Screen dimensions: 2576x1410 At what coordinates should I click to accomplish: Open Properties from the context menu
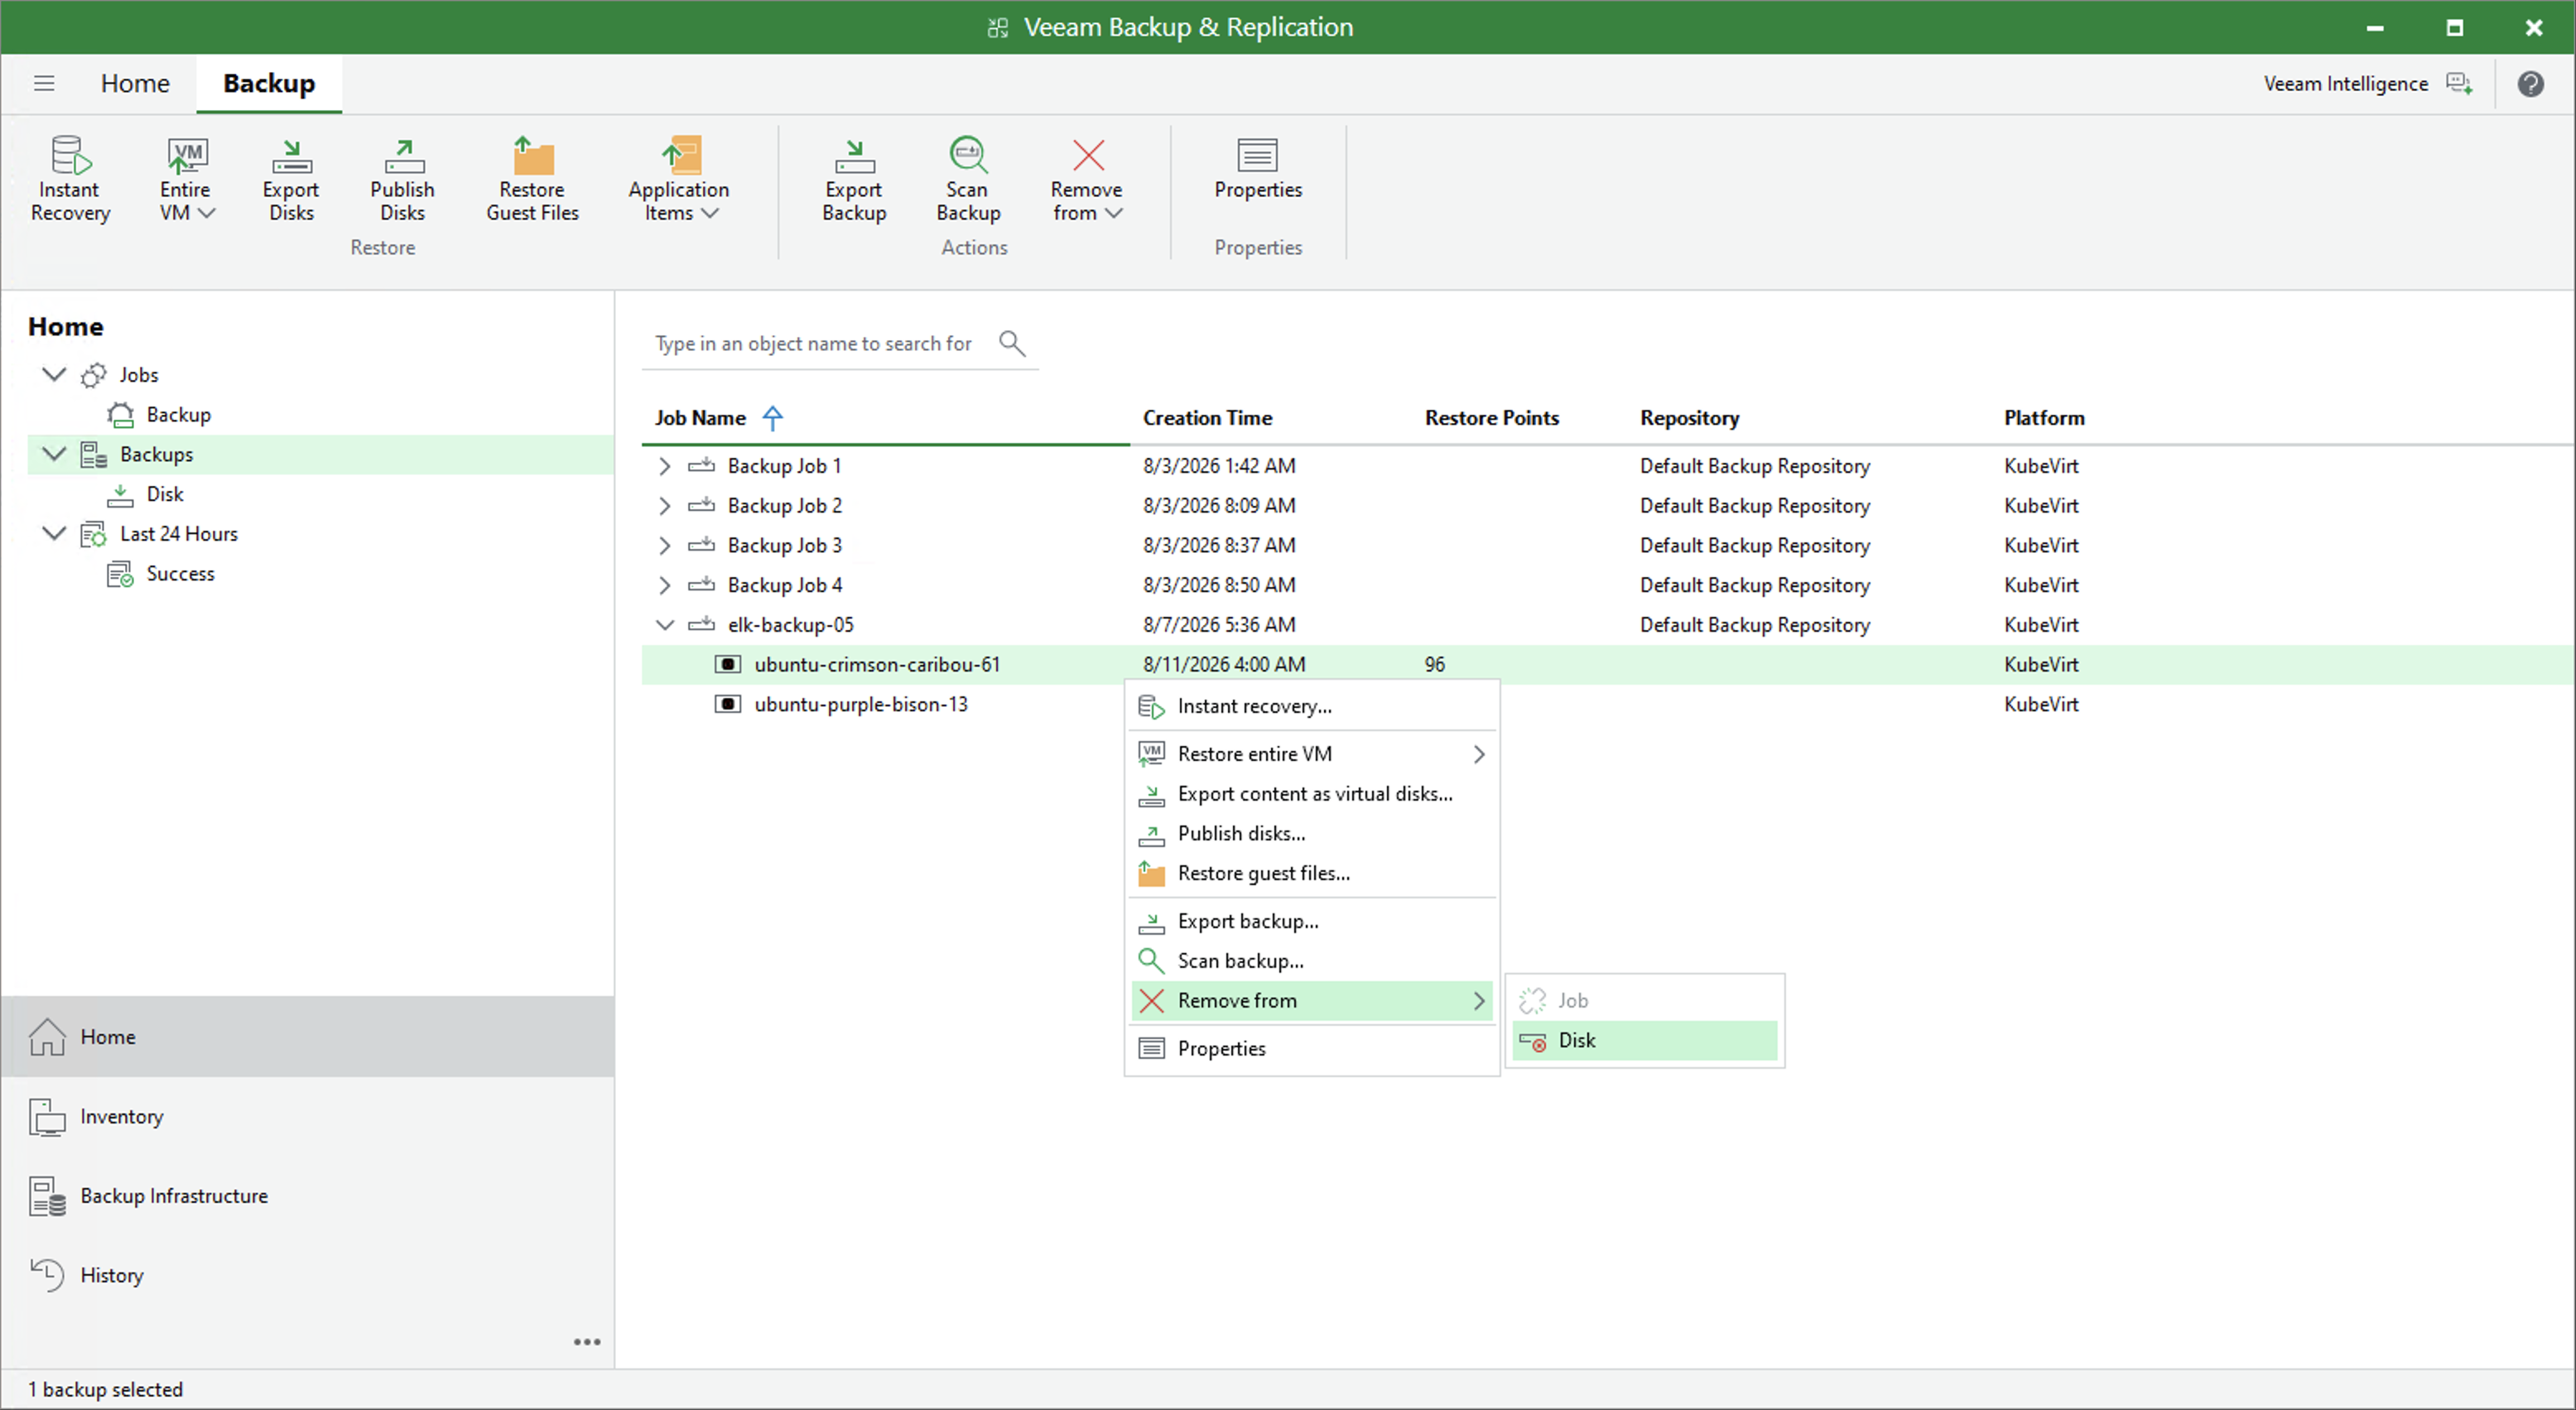[1312, 1048]
